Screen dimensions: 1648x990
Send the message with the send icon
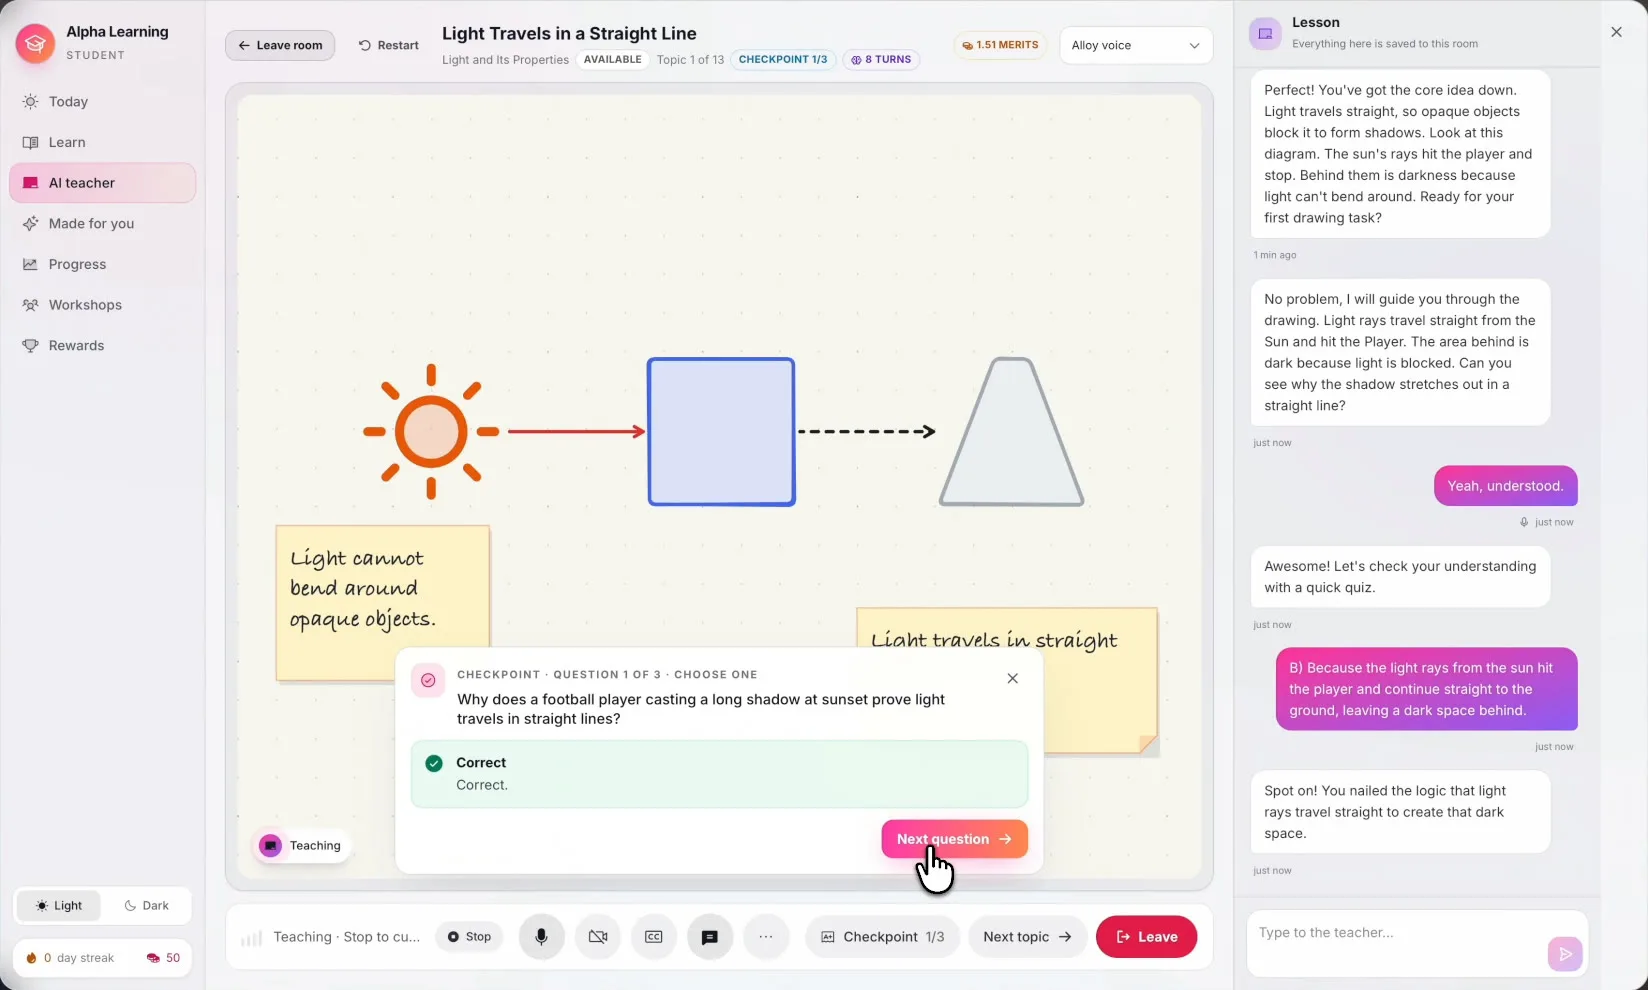click(1565, 954)
